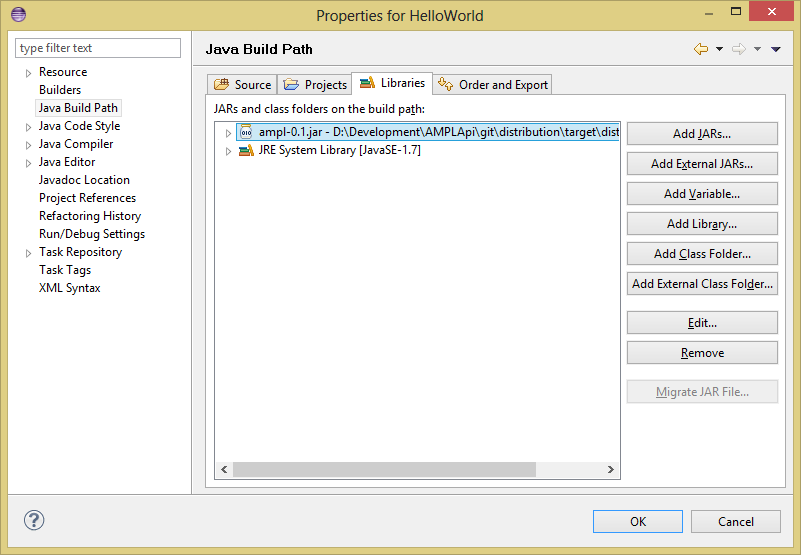Expand the Java Compiler node

[29, 145]
